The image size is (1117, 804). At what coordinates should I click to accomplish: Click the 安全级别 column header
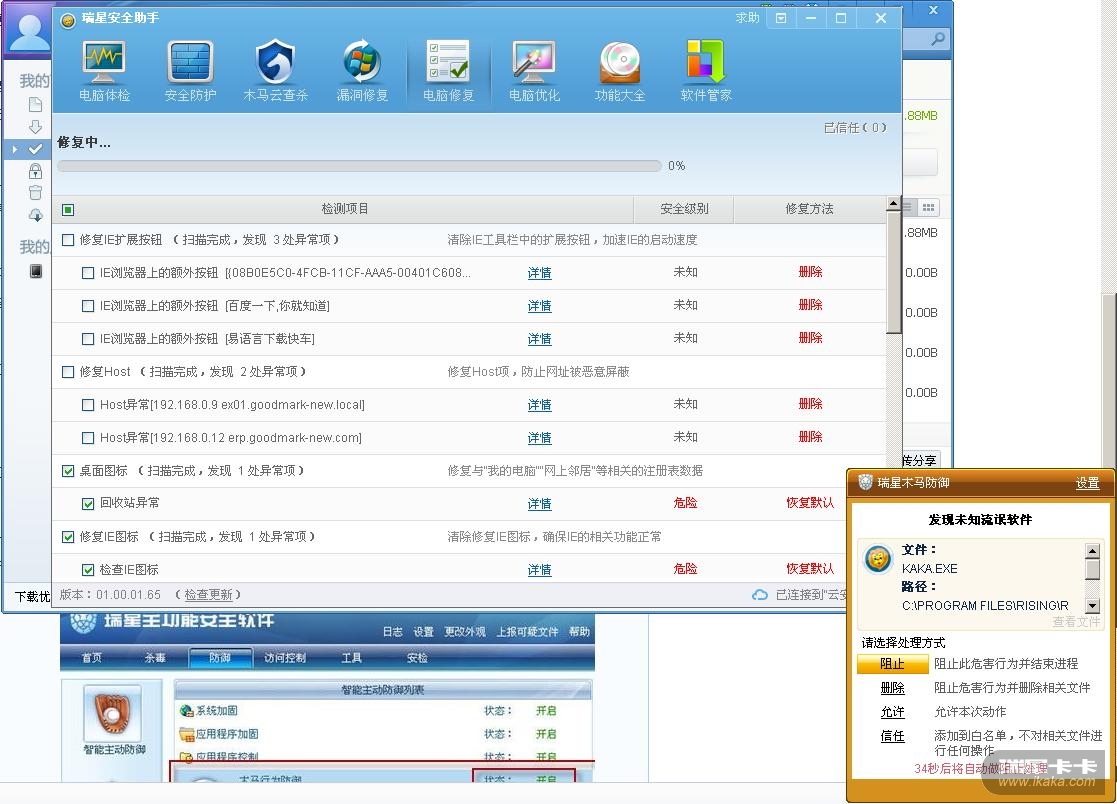(684, 209)
